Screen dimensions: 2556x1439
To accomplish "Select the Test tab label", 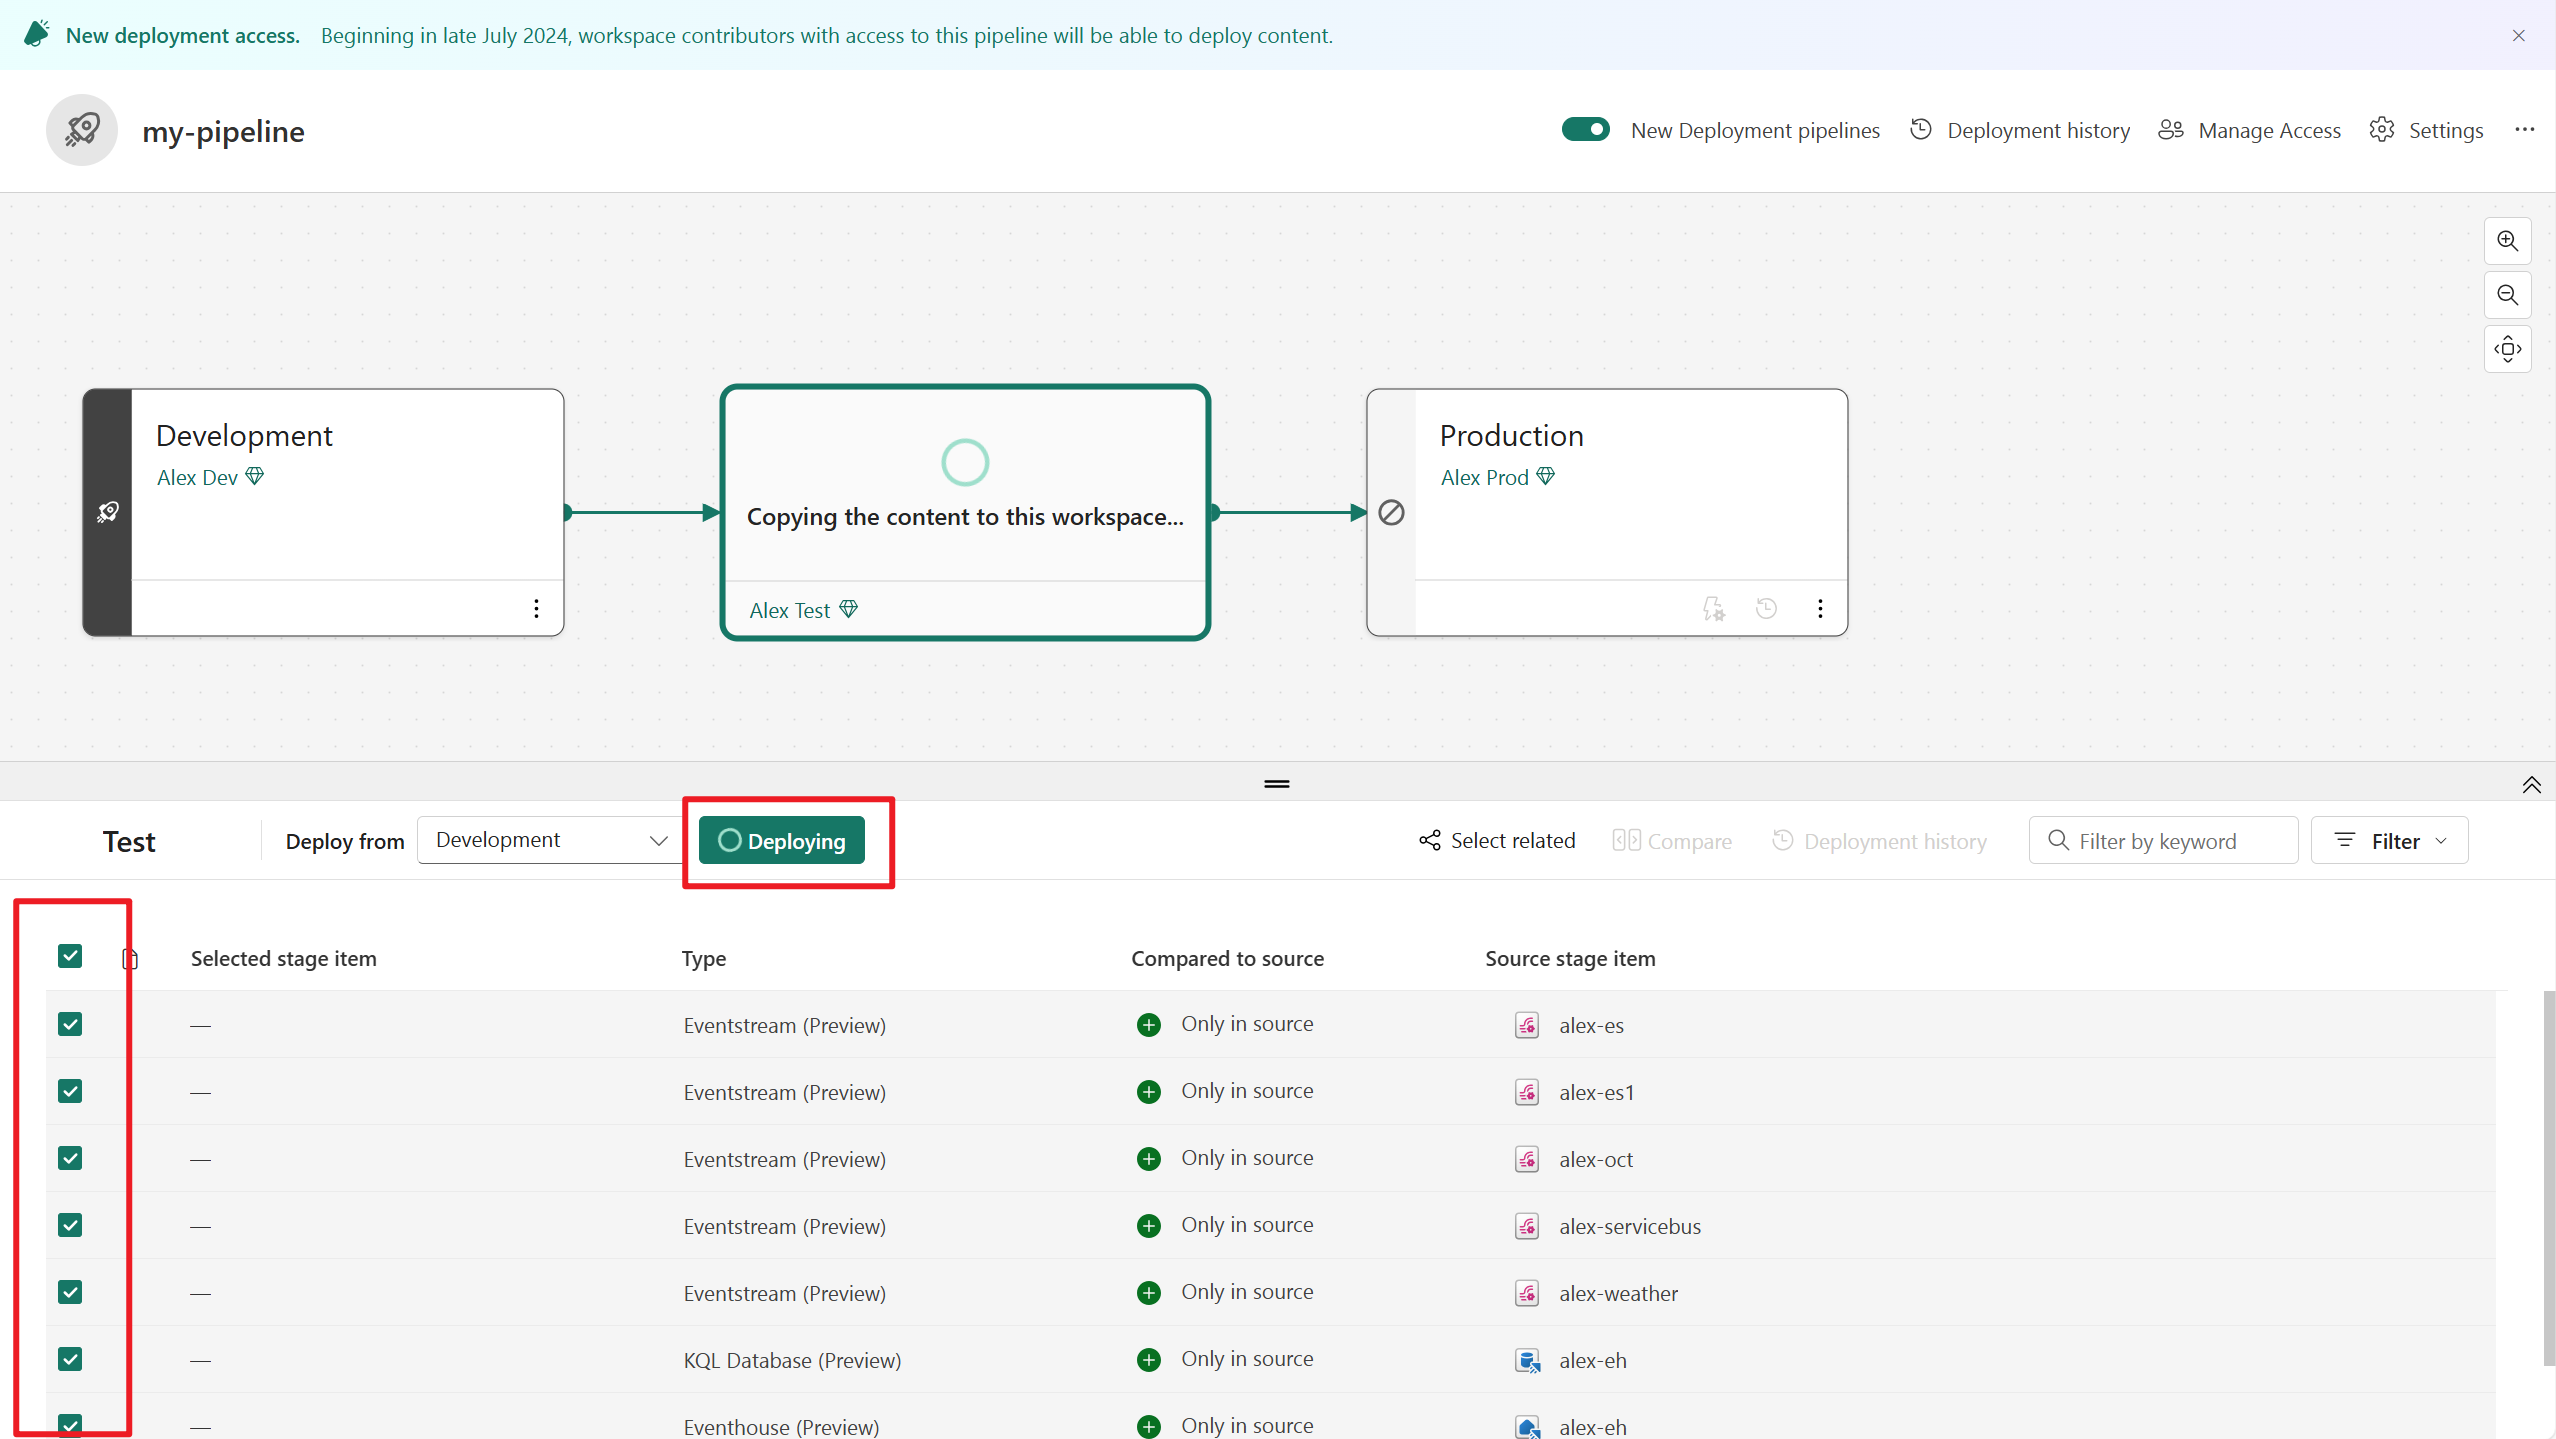I will pyautogui.click(x=128, y=841).
